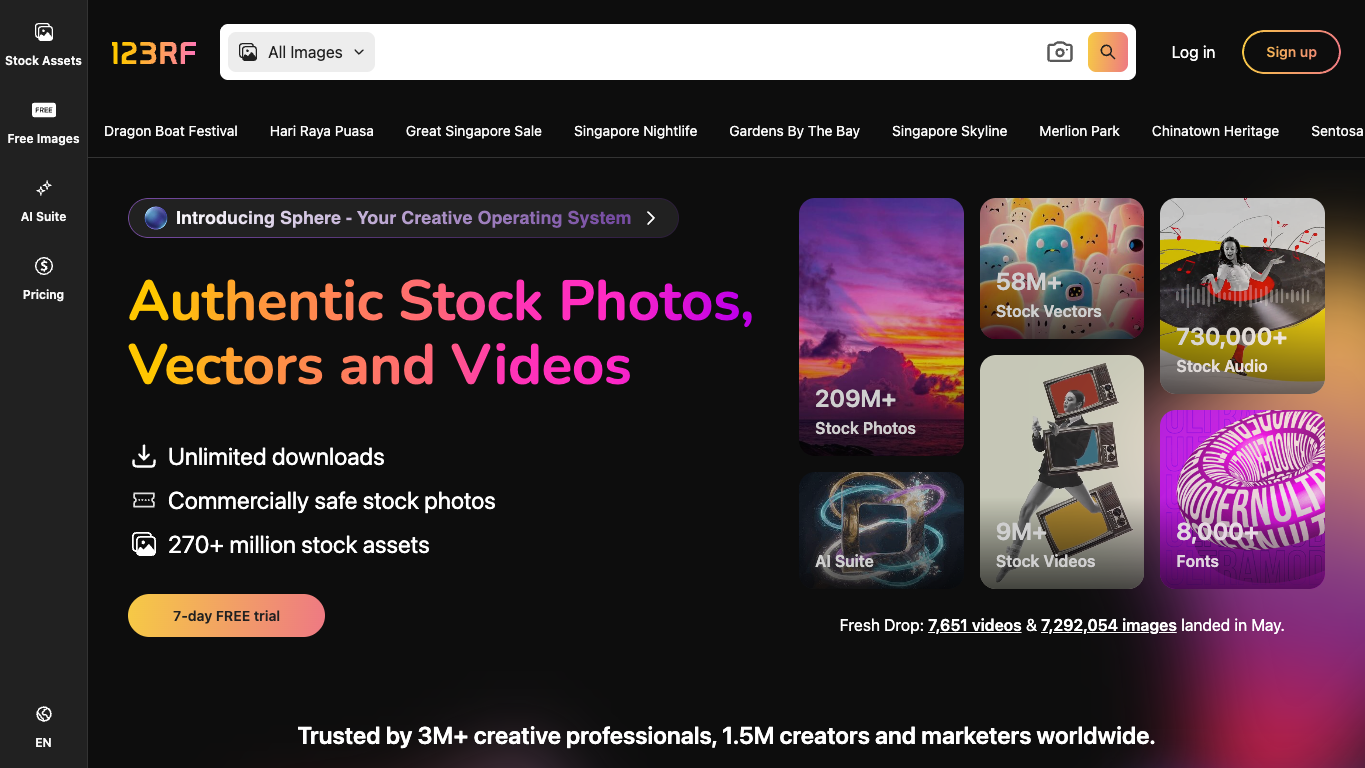Open Free Images in the sidebar
Image resolution: width=1365 pixels, height=768 pixels.
point(43,124)
